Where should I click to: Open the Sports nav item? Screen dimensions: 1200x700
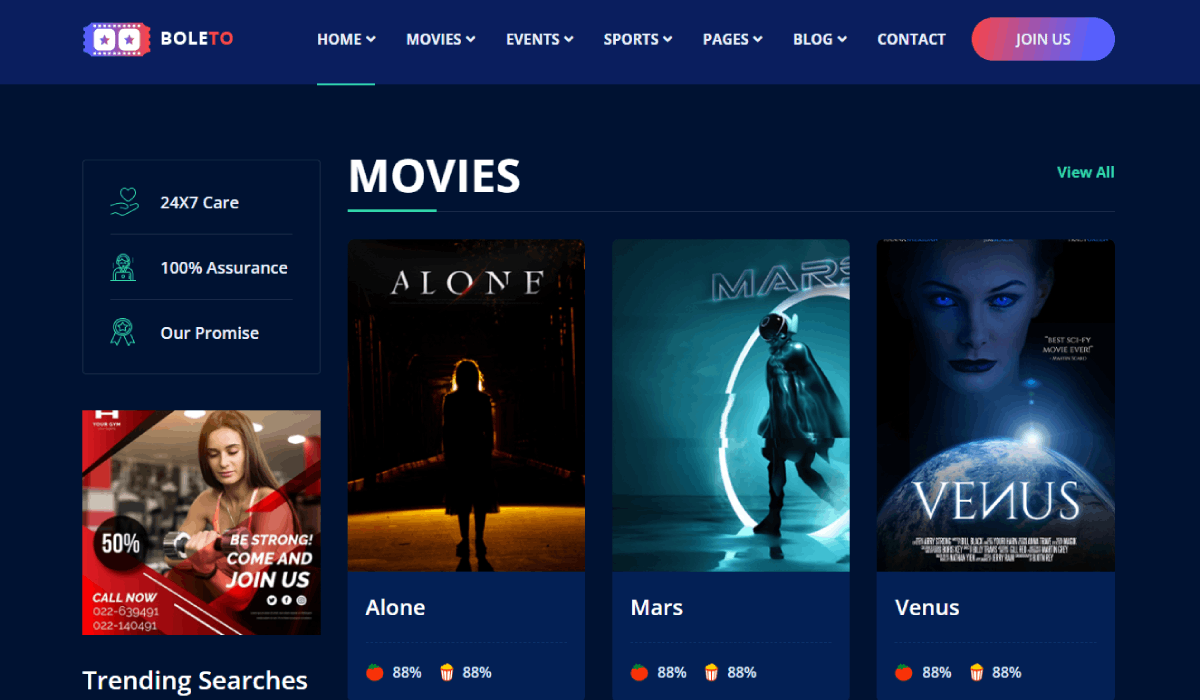click(x=638, y=39)
